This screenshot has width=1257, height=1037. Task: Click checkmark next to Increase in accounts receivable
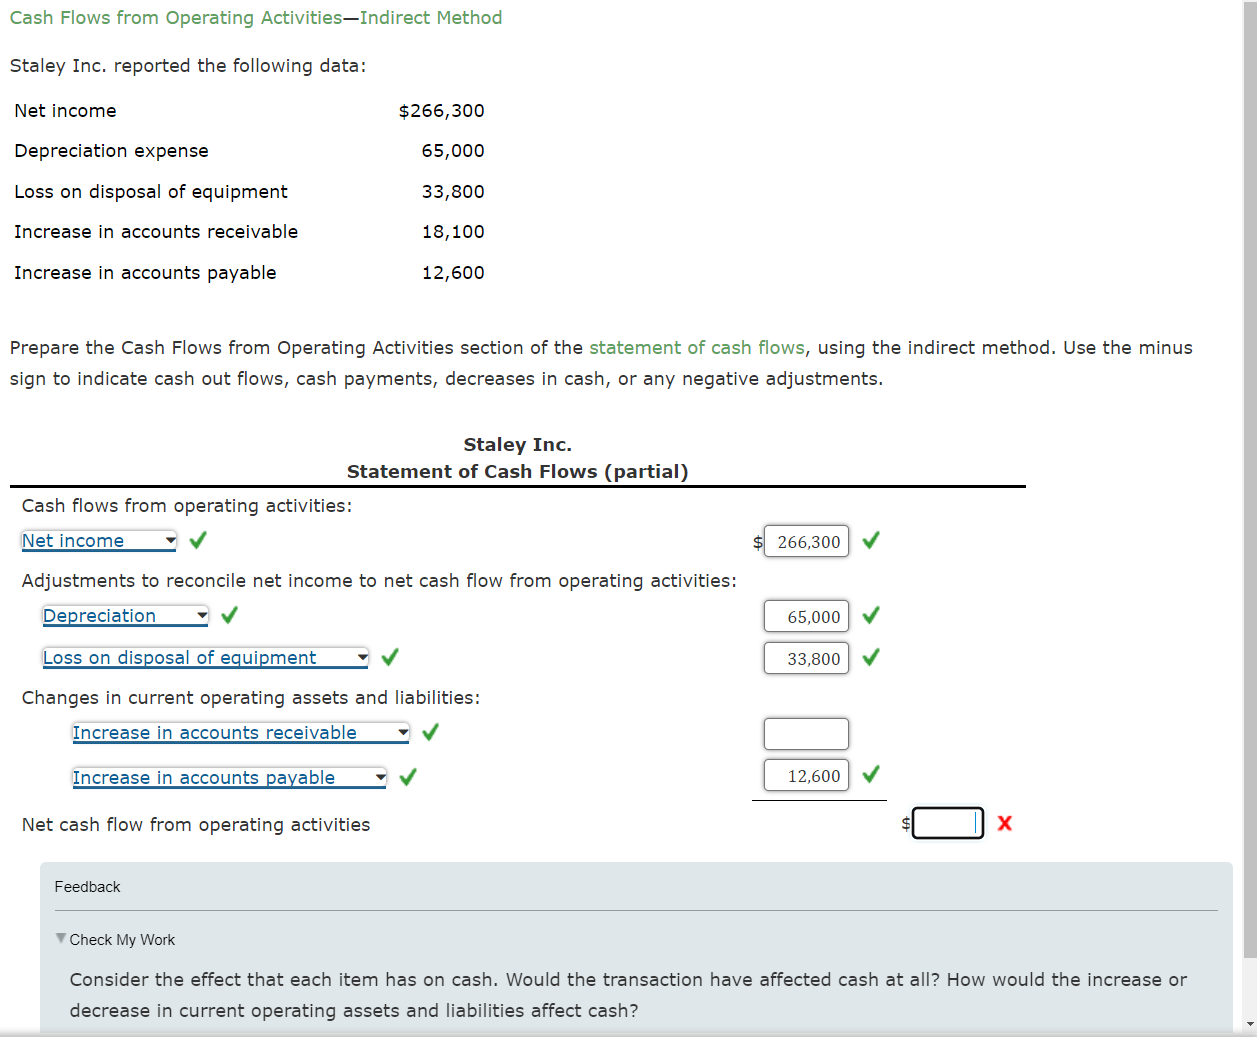point(430,732)
